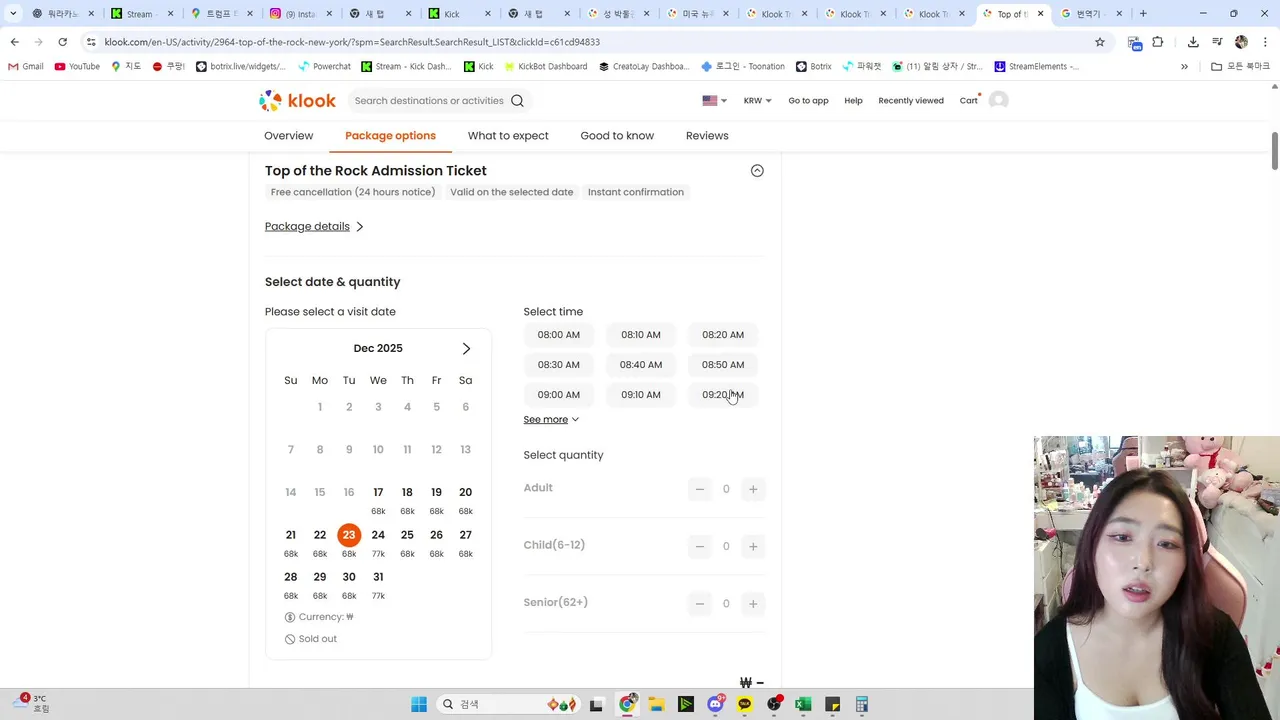Reload the page
The image size is (1280, 720).
click(62, 42)
